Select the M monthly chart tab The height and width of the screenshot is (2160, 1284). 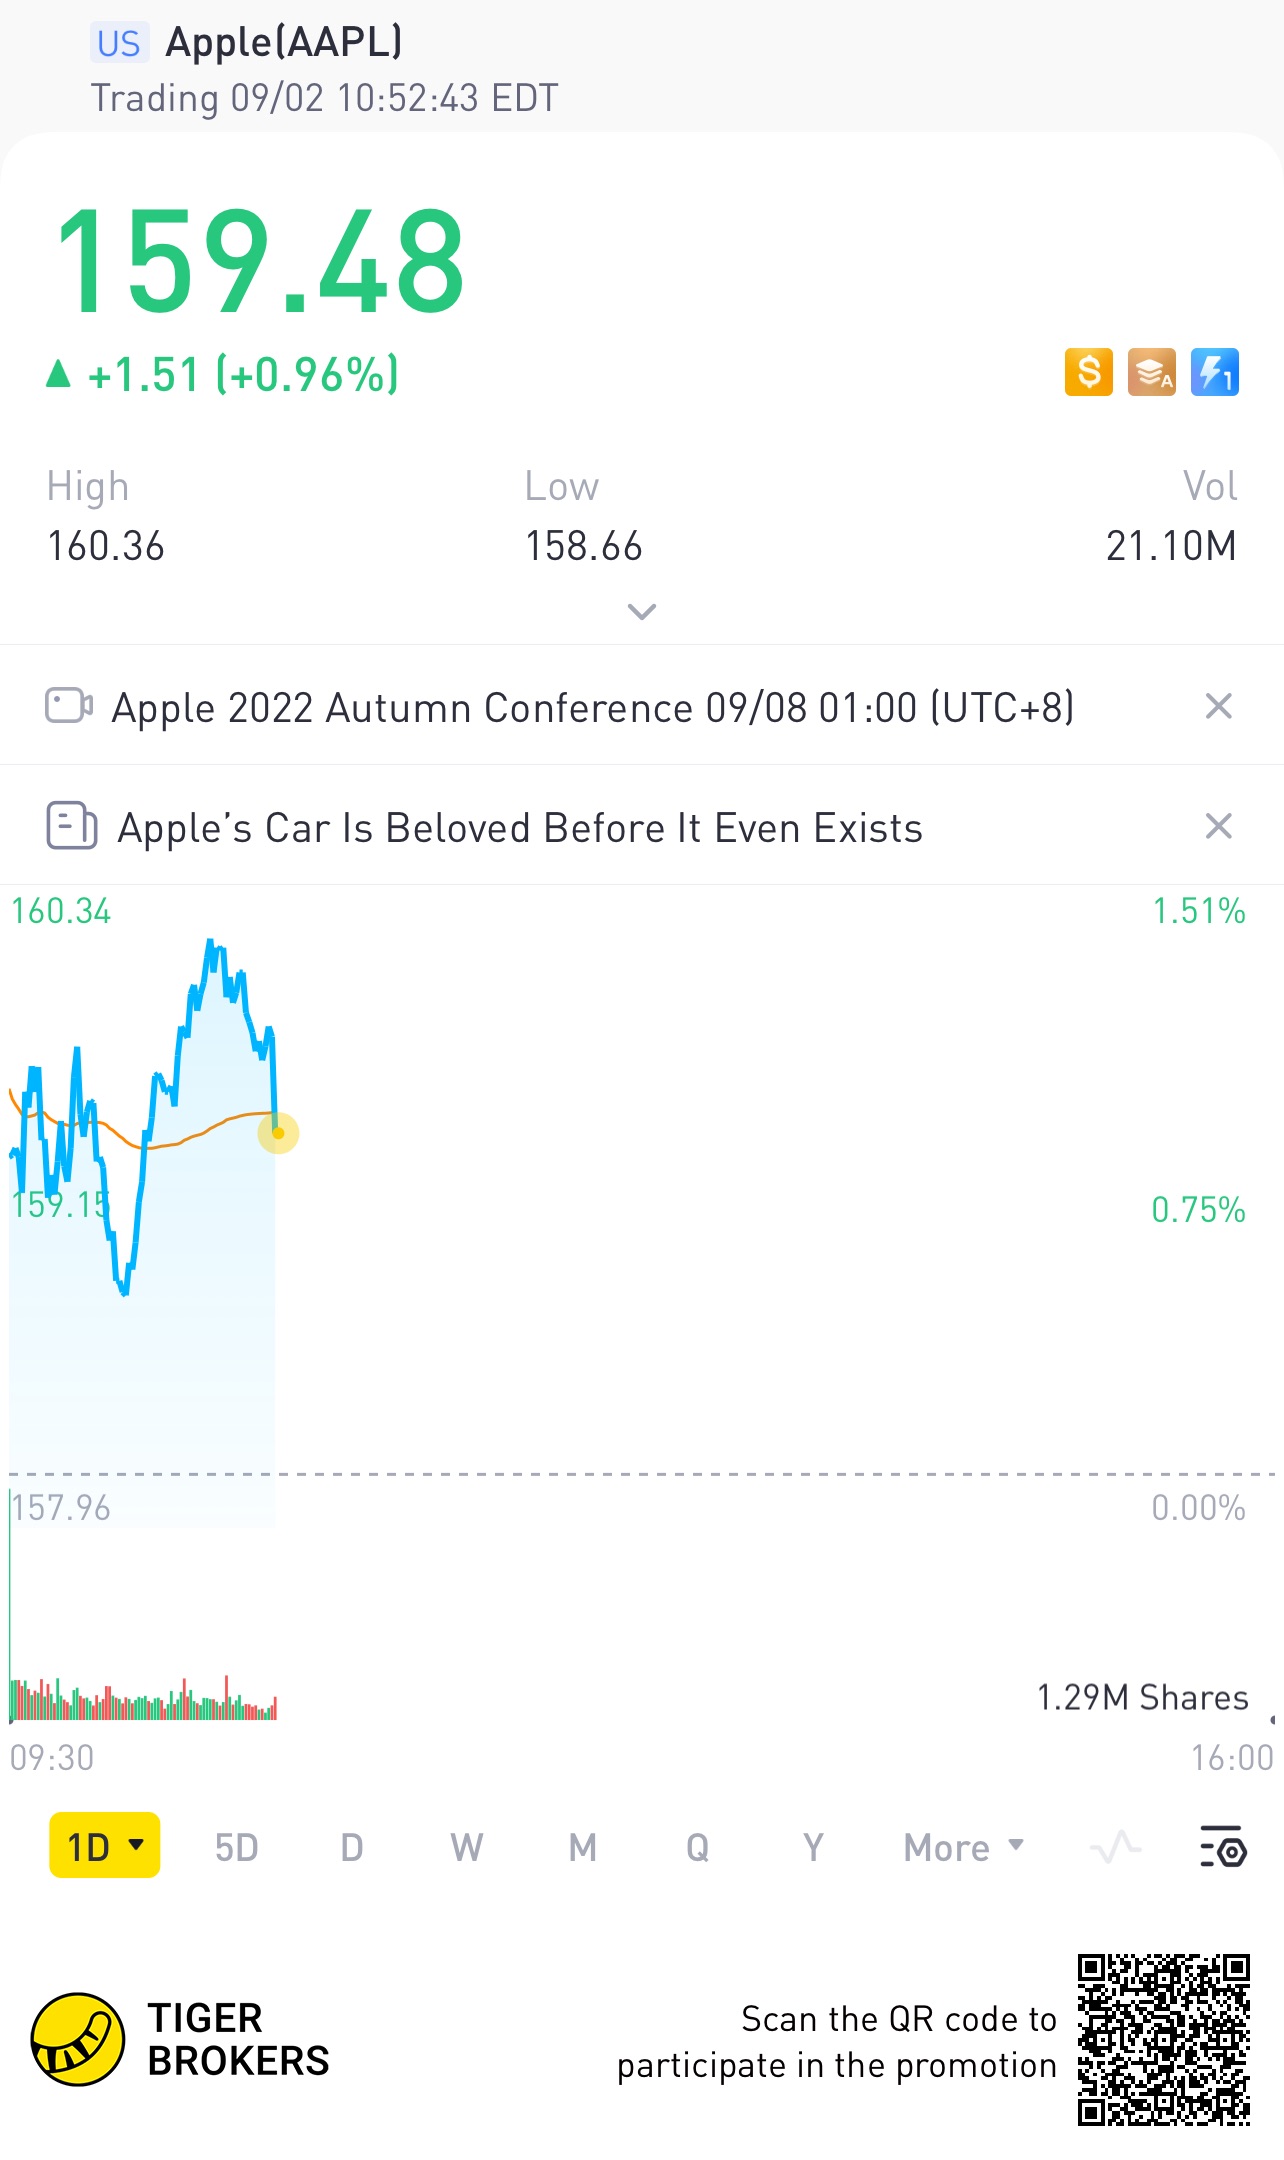[583, 1847]
